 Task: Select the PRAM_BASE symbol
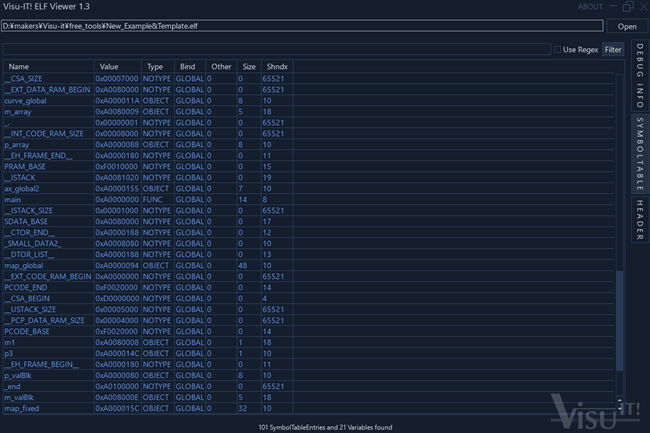click(308, 167)
